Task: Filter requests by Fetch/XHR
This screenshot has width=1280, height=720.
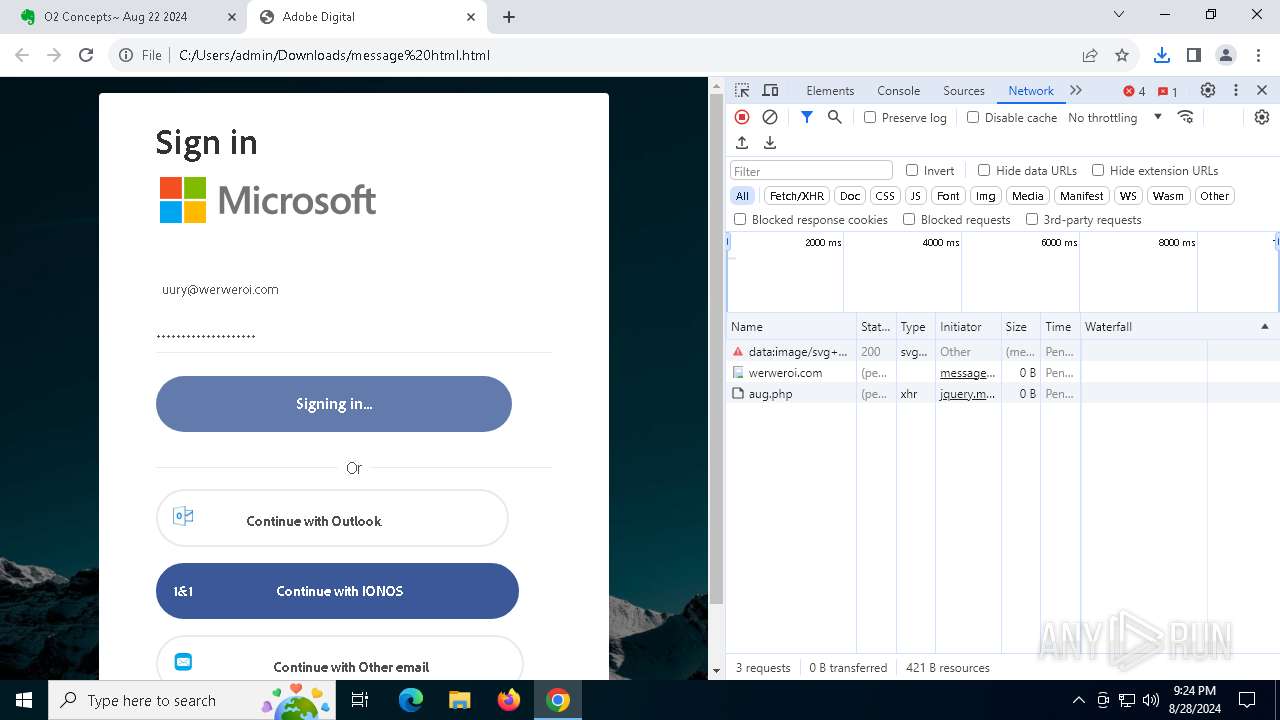Action: click(x=797, y=196)
